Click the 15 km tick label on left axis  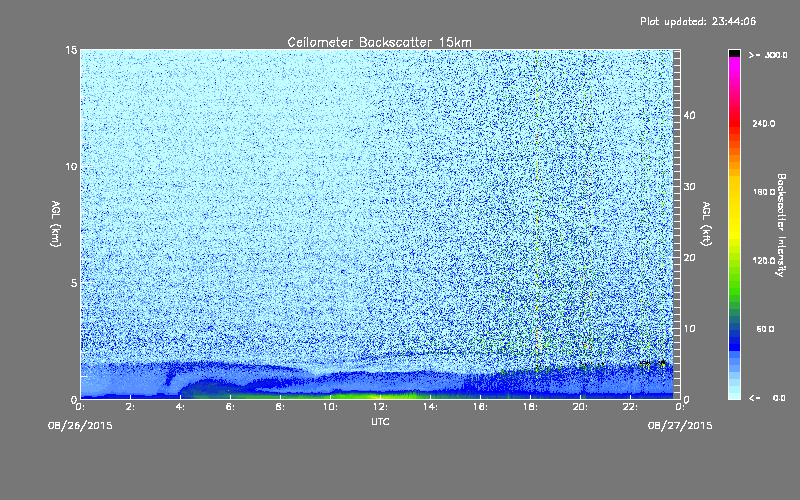click(71, 50)
